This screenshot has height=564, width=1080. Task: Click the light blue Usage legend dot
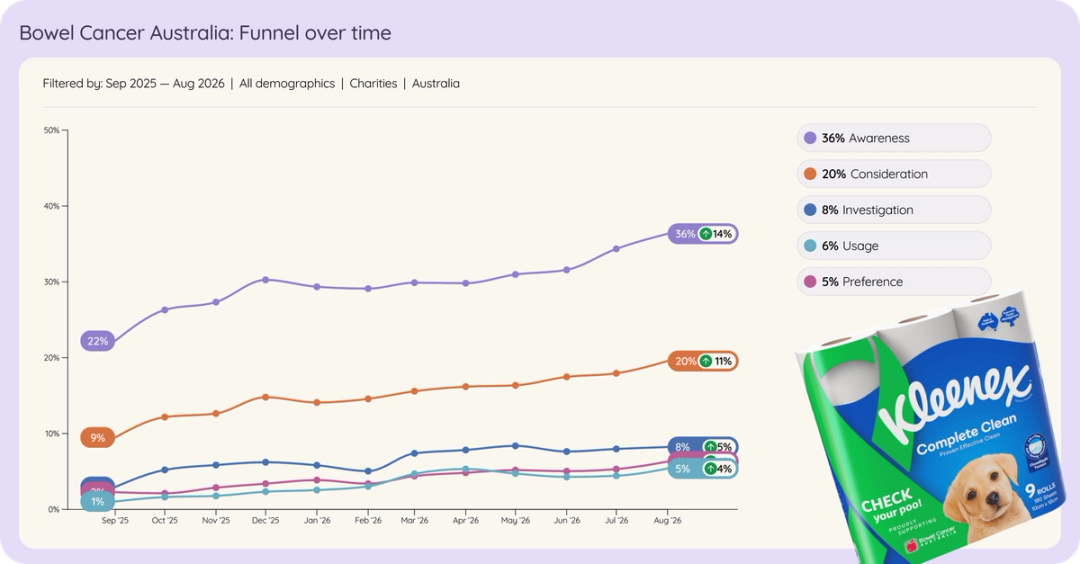tap(810, 245)
